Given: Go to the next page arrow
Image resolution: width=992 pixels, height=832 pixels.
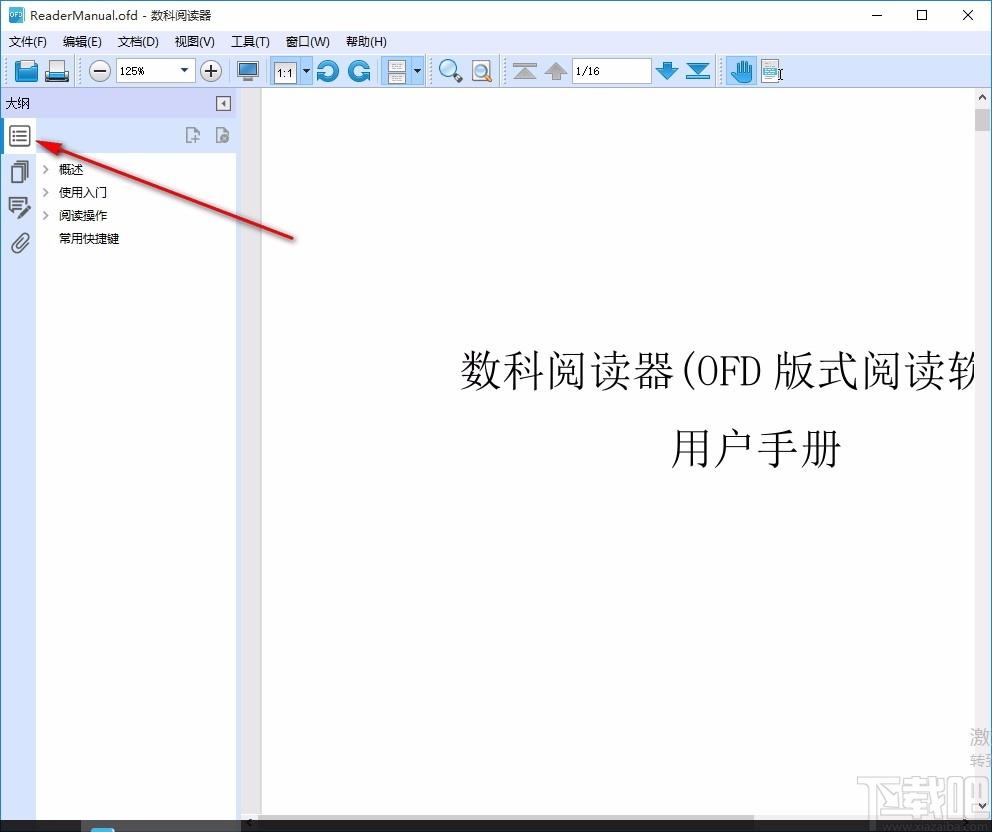Looking at the screenshot, I should tap(667, 71).
